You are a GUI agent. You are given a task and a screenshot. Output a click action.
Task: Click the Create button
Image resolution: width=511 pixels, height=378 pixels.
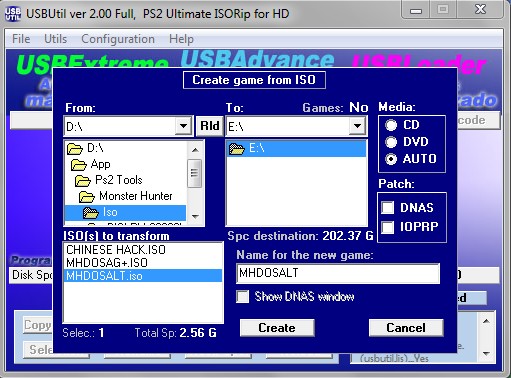(277, 328)
